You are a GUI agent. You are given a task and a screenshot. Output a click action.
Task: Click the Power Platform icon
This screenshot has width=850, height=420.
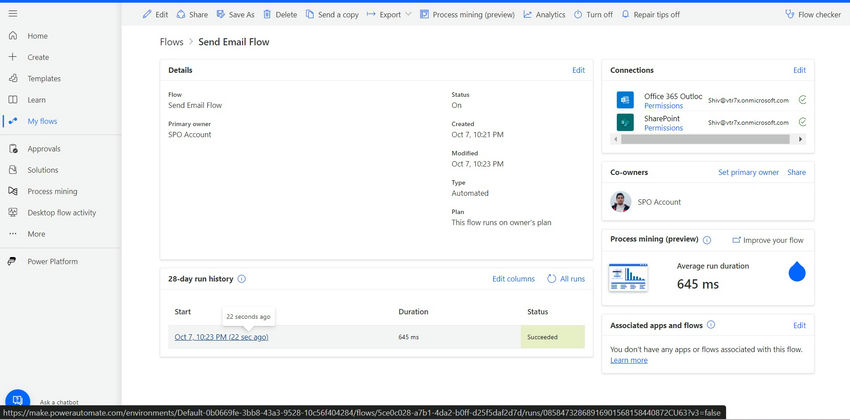tap(13, 261)
